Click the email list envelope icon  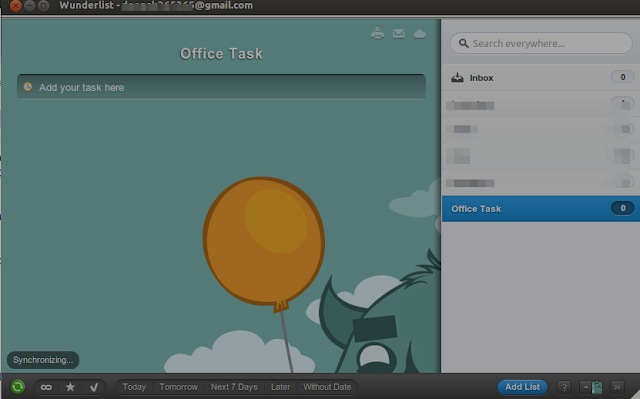pyautogui.click(x=398, y=33)
